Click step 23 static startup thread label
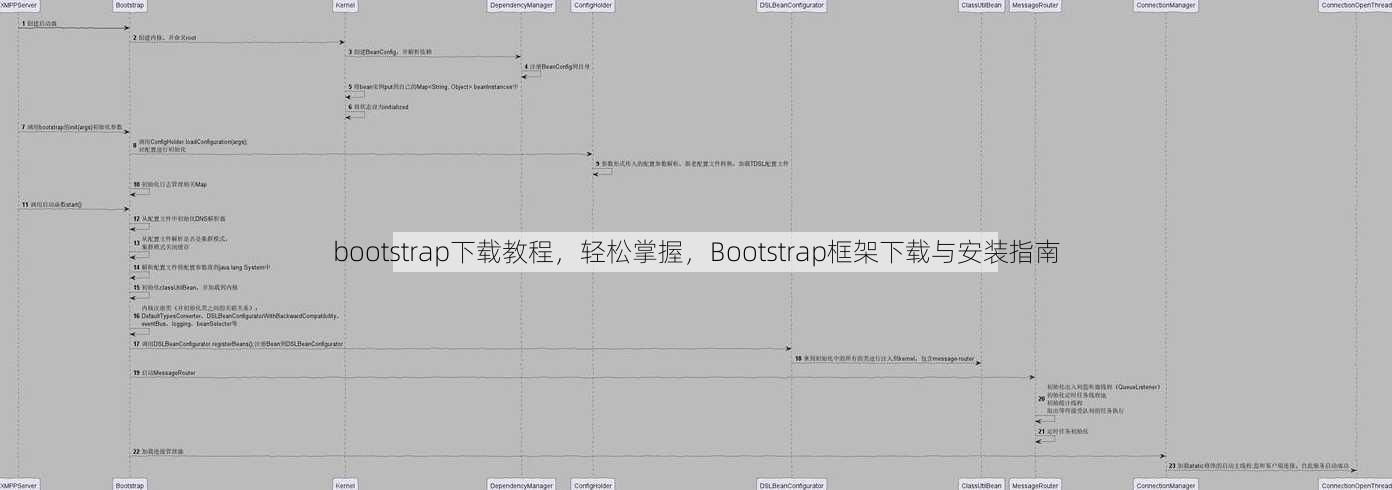Viewport: 1392px width, 490px height. [1259, 466]
